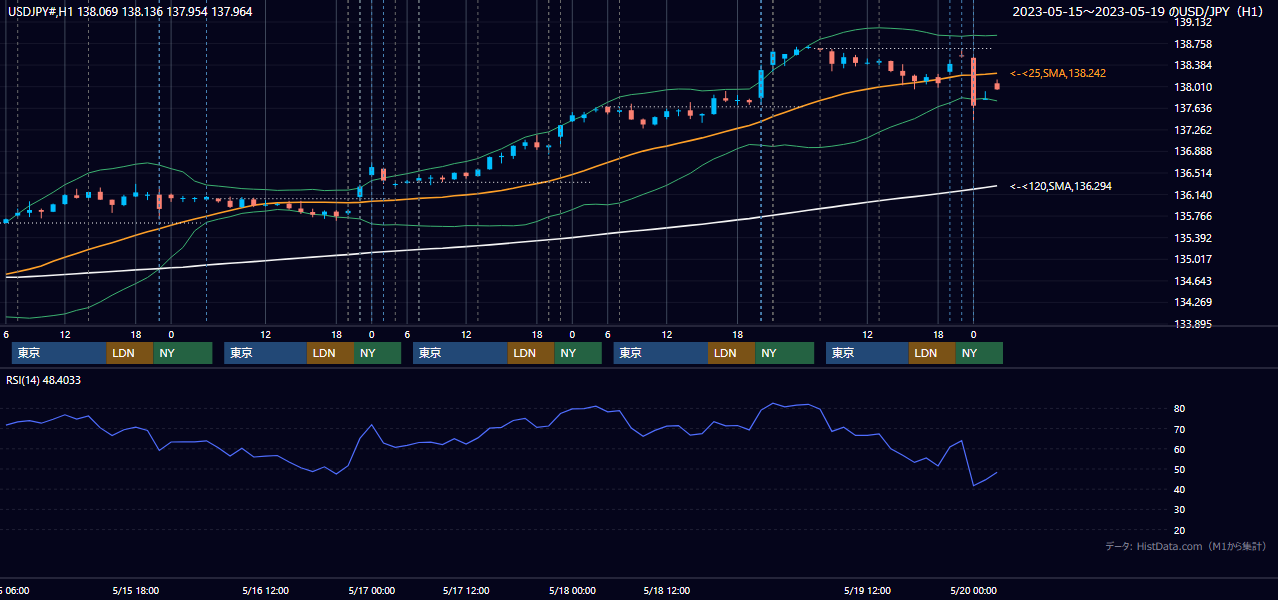Click the 134.643 price axis label
This screenshot has width=1278, height=600.
(1193, 281)
